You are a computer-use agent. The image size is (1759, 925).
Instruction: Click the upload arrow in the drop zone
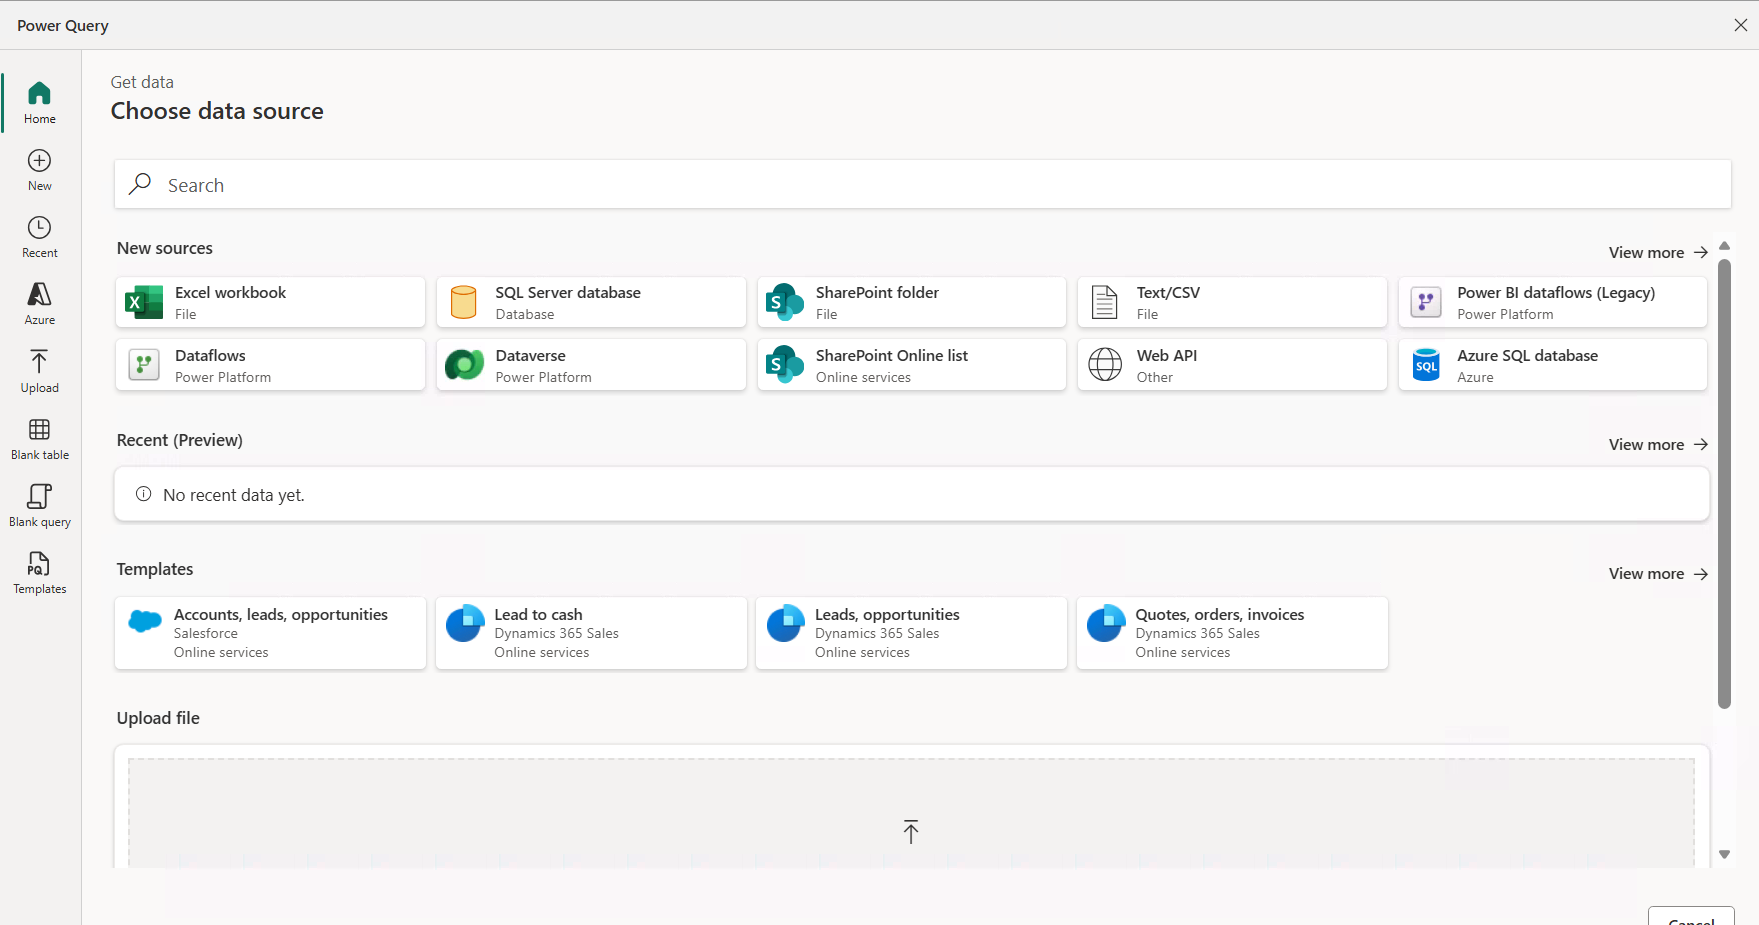coord(911,831)
